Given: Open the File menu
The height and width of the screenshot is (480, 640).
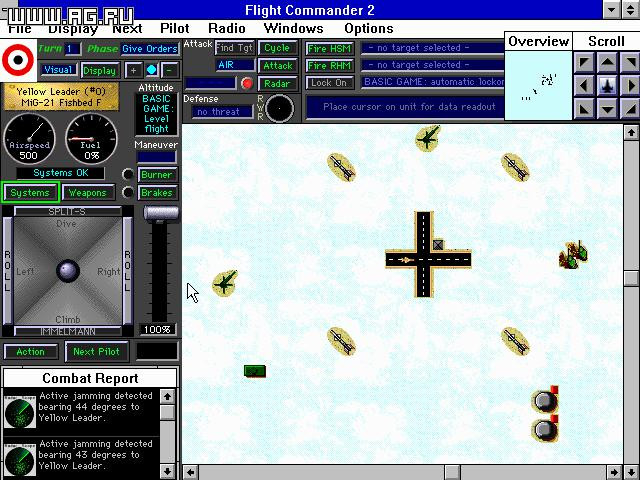Looking at the screenshot, I should [x=20, y=29].
